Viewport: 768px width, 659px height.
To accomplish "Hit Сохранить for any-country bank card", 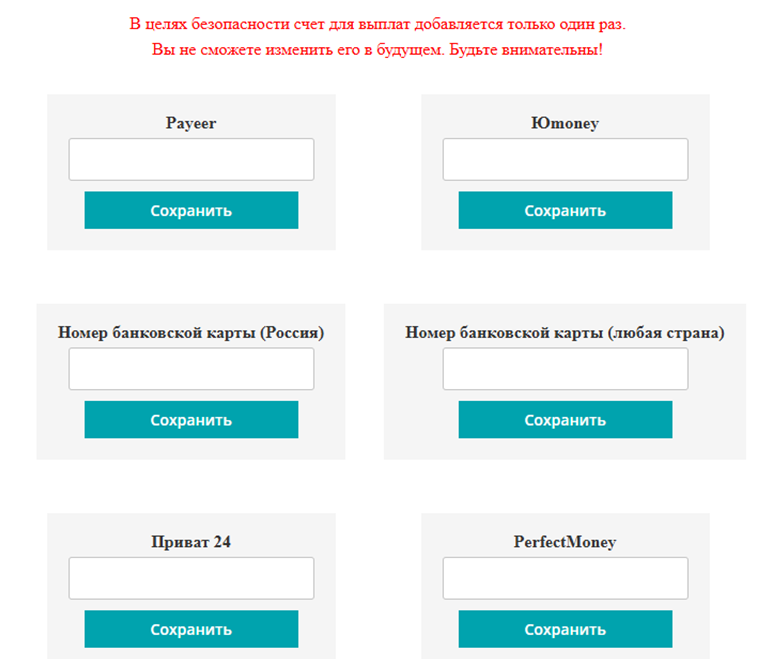I will 565,420.
